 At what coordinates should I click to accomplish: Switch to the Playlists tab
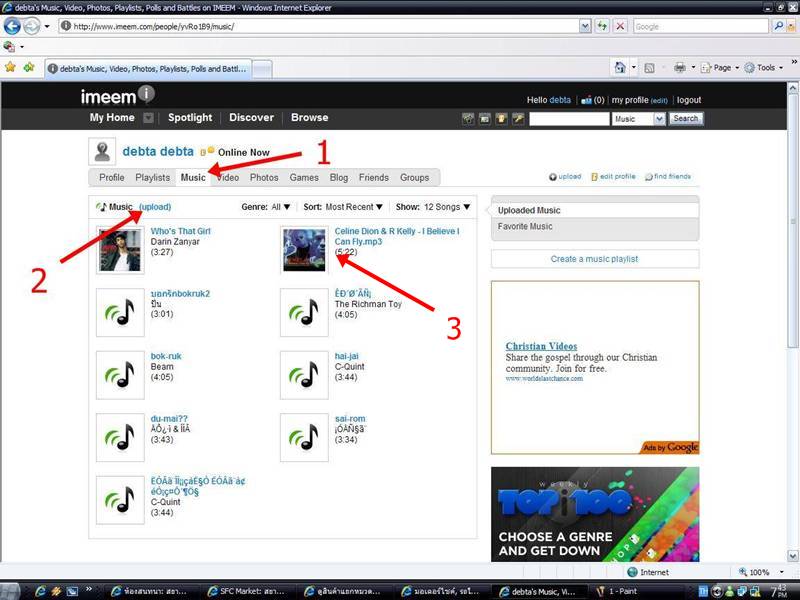[153, 178]
